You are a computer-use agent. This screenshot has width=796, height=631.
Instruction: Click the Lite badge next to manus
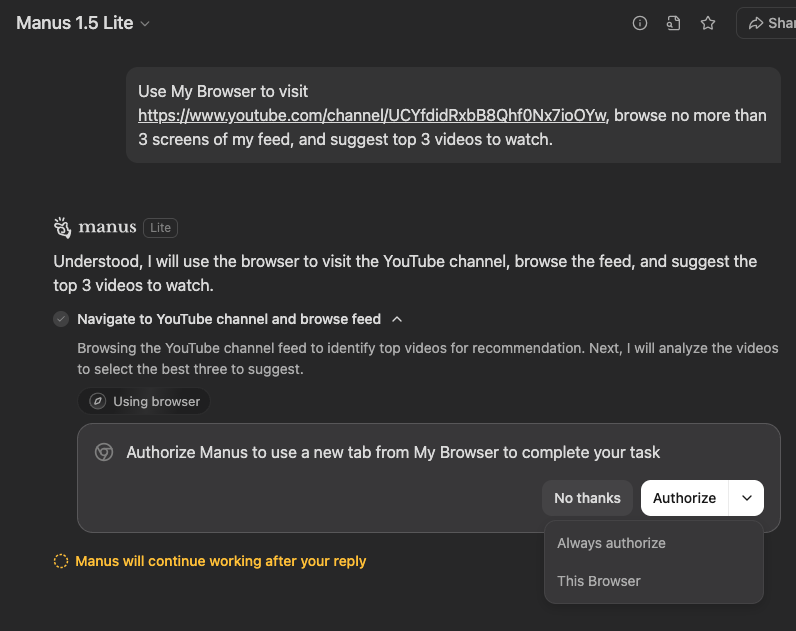160,227
